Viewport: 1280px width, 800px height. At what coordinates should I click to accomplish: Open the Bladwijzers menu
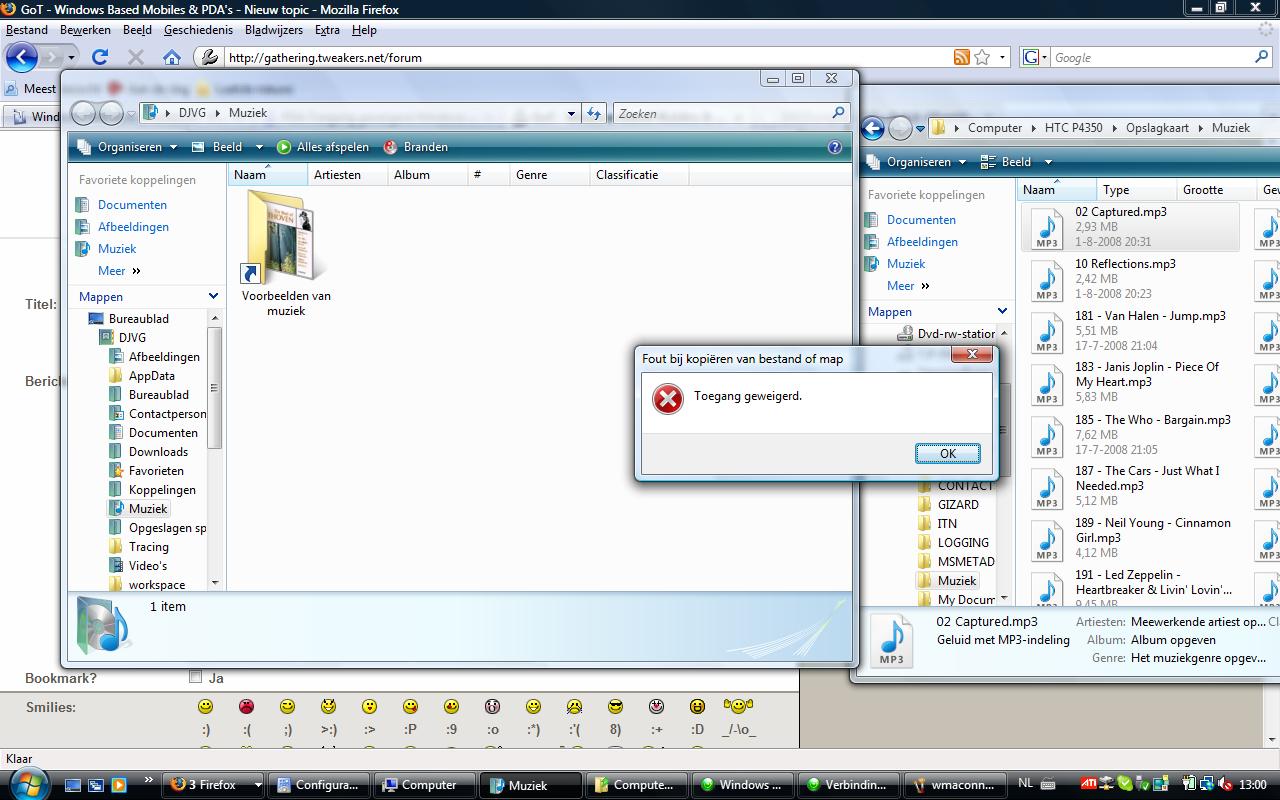[x=273, y=30]
